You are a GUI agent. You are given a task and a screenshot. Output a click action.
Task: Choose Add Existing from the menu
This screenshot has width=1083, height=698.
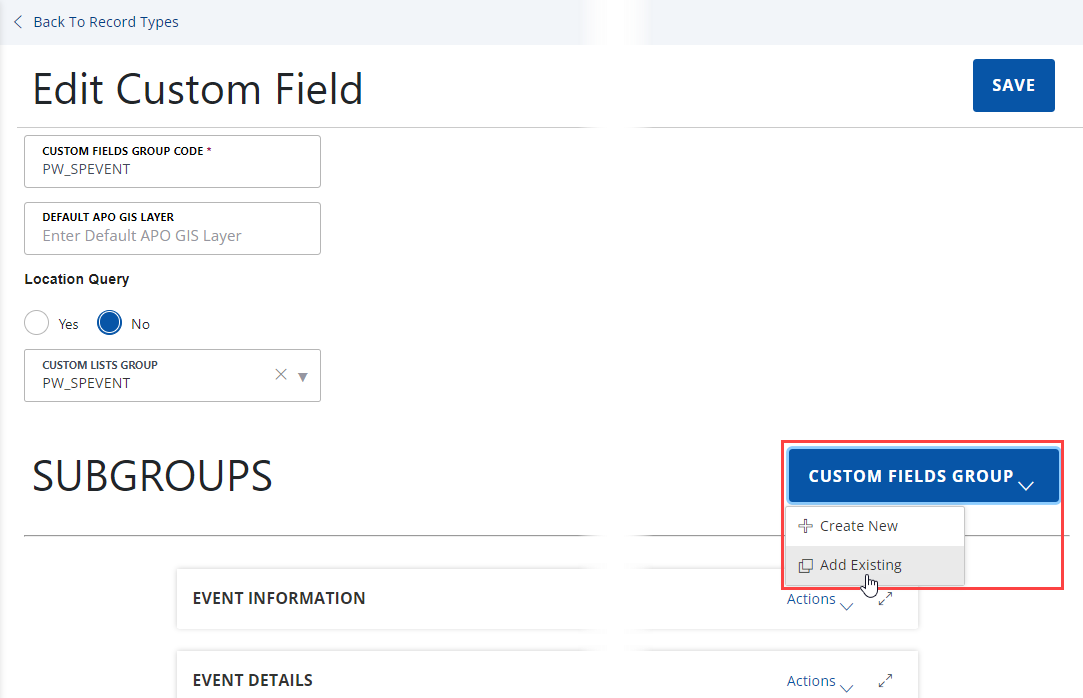[860, 565]
